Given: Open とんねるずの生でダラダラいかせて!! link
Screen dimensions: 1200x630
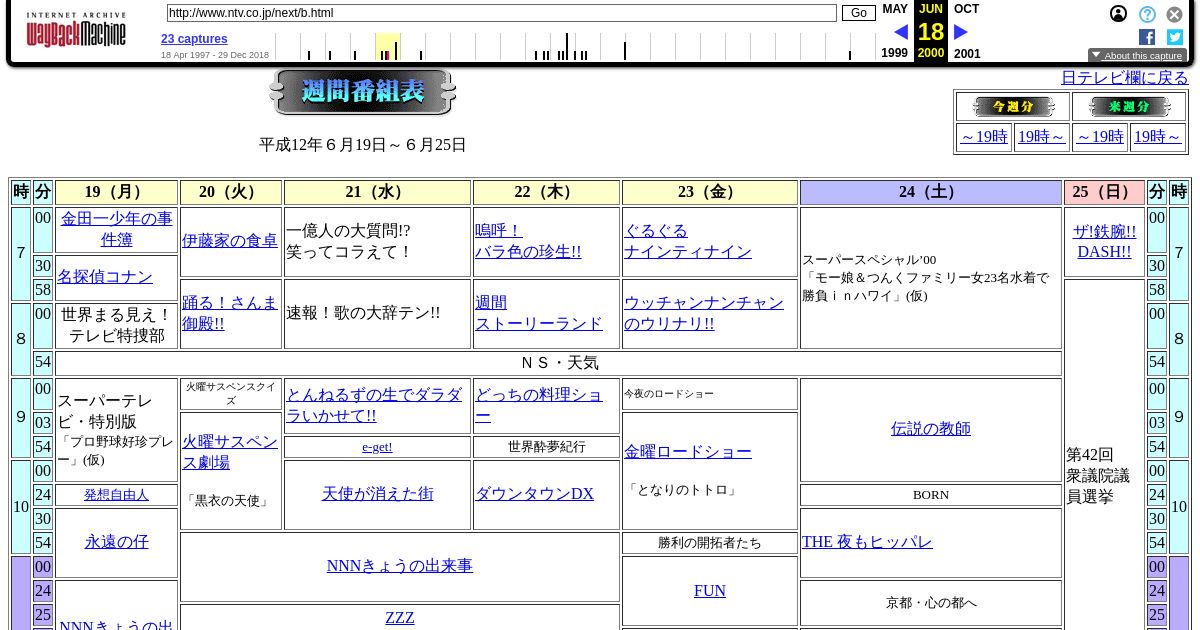Looking at the screenshot, I should tap(374, 405).
